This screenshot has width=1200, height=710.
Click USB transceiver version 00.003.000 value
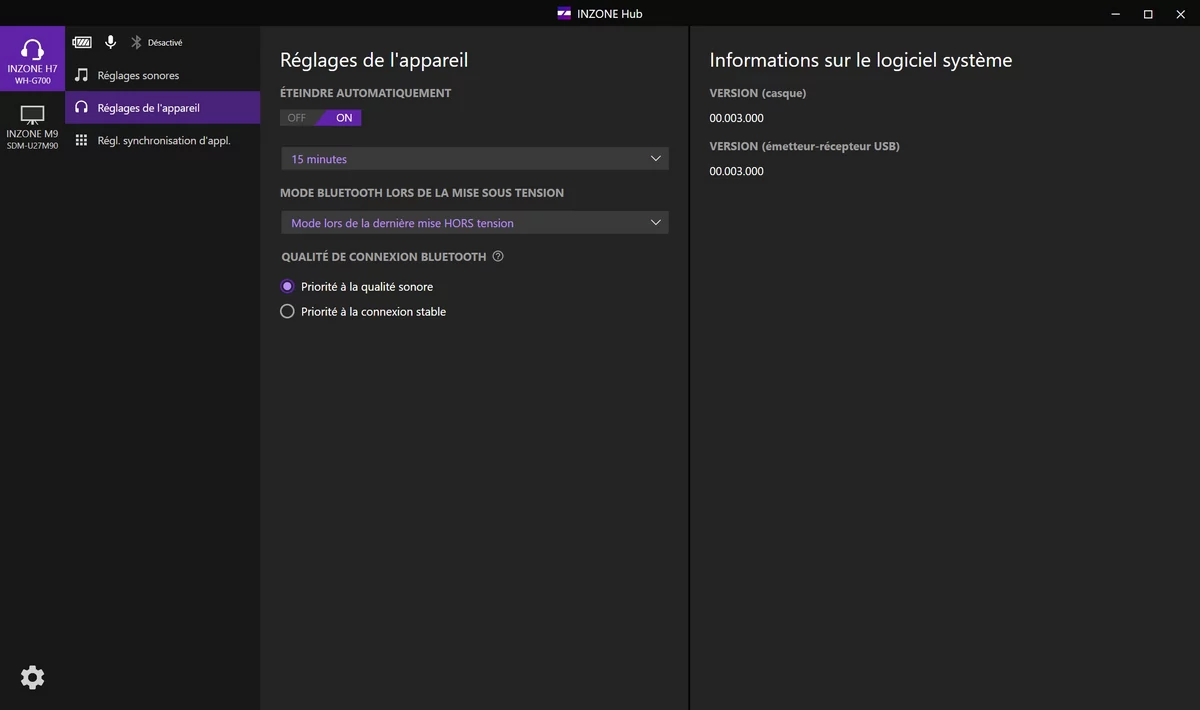click(x=736, y=171)
